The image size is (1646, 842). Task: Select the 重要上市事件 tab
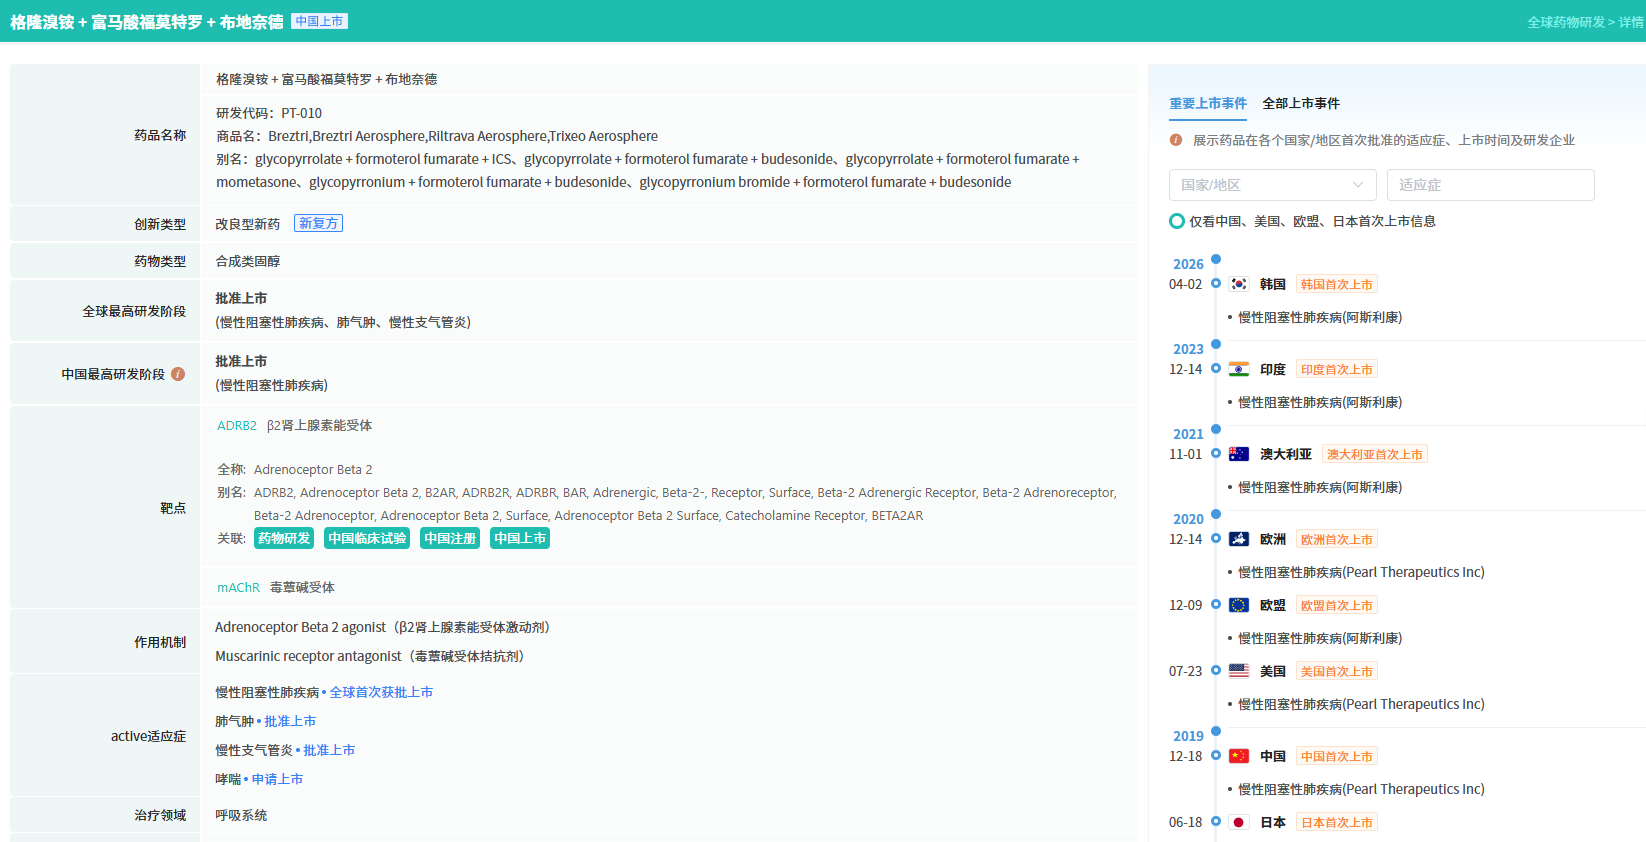click(1207, 103)
